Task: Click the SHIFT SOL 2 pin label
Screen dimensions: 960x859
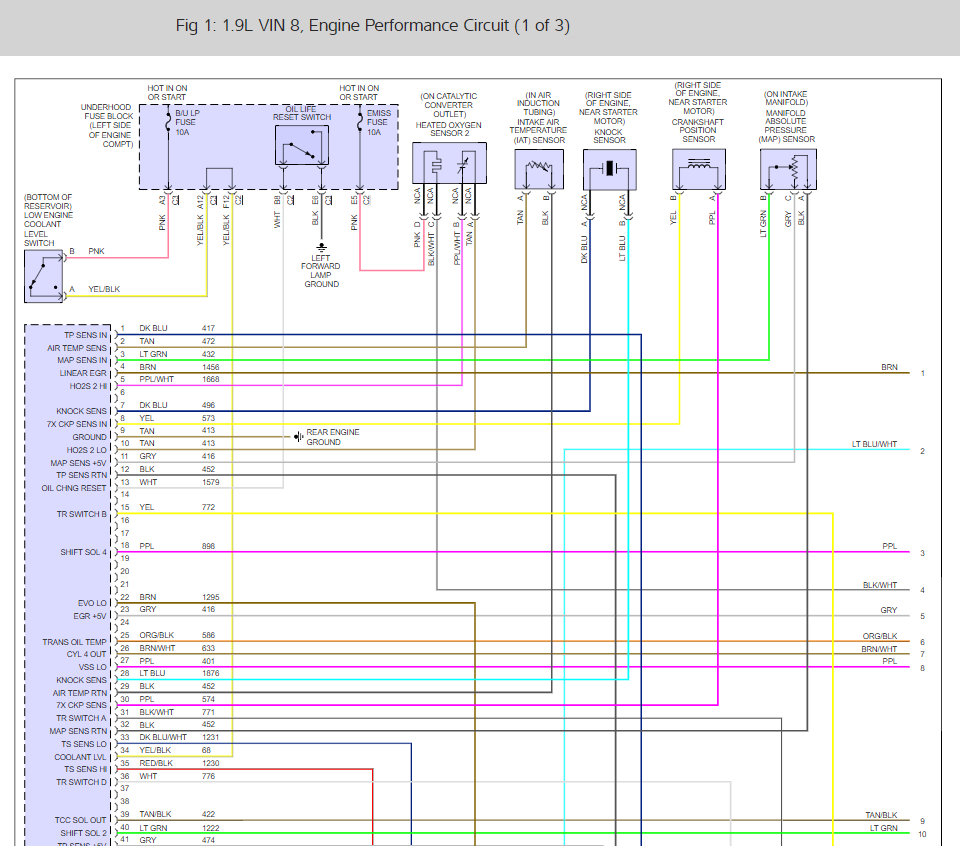Action: (x=83, y=833)
